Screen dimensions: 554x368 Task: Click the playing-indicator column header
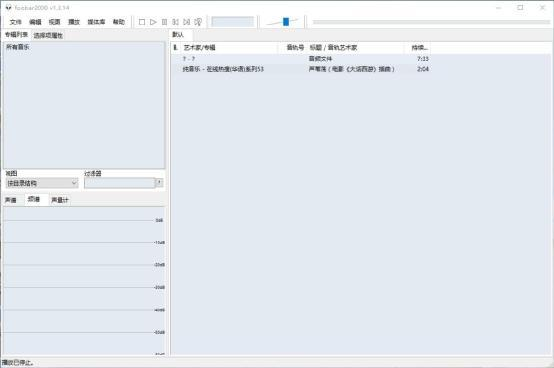pyautogui.click(x=175, y=48)
